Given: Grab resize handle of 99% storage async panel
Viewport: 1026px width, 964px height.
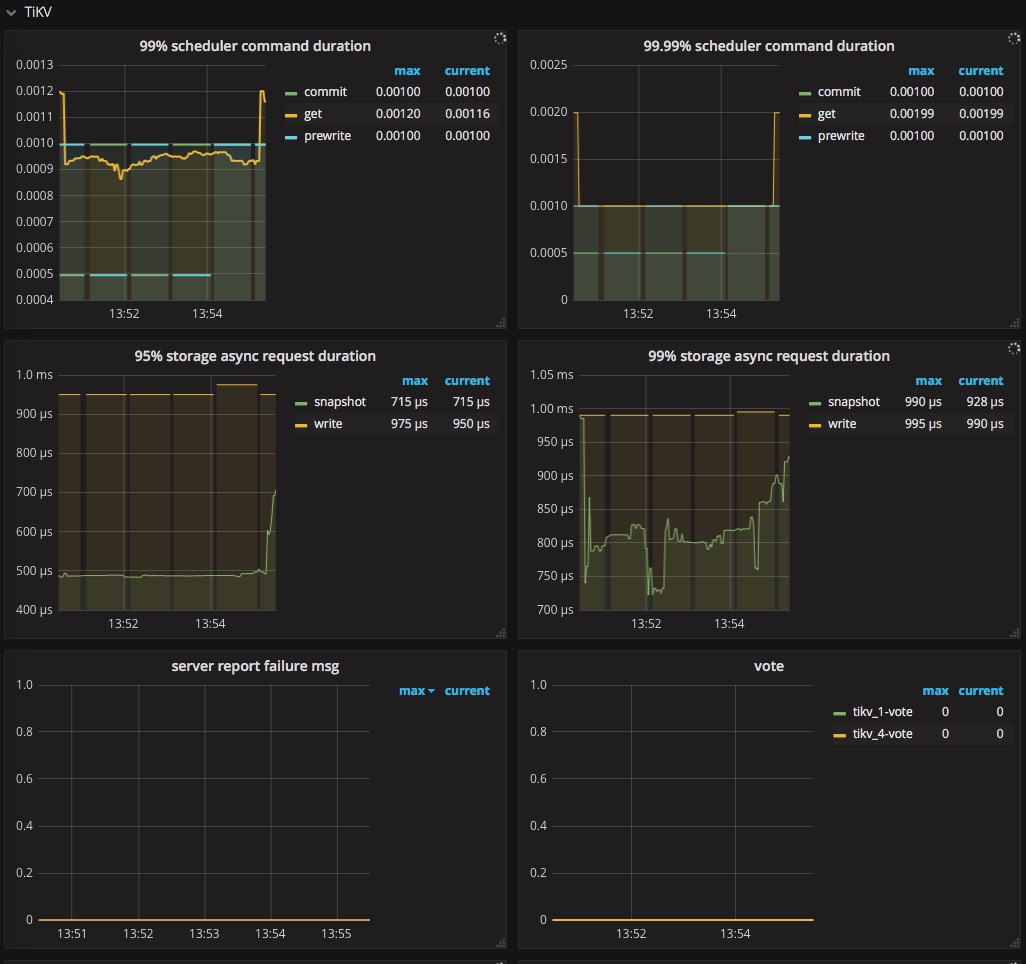Looking at the screenshot, I should (x=1014, y=633).
